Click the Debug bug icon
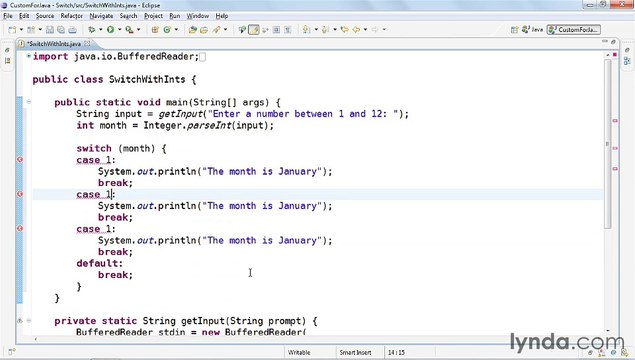 coord(92,30)
